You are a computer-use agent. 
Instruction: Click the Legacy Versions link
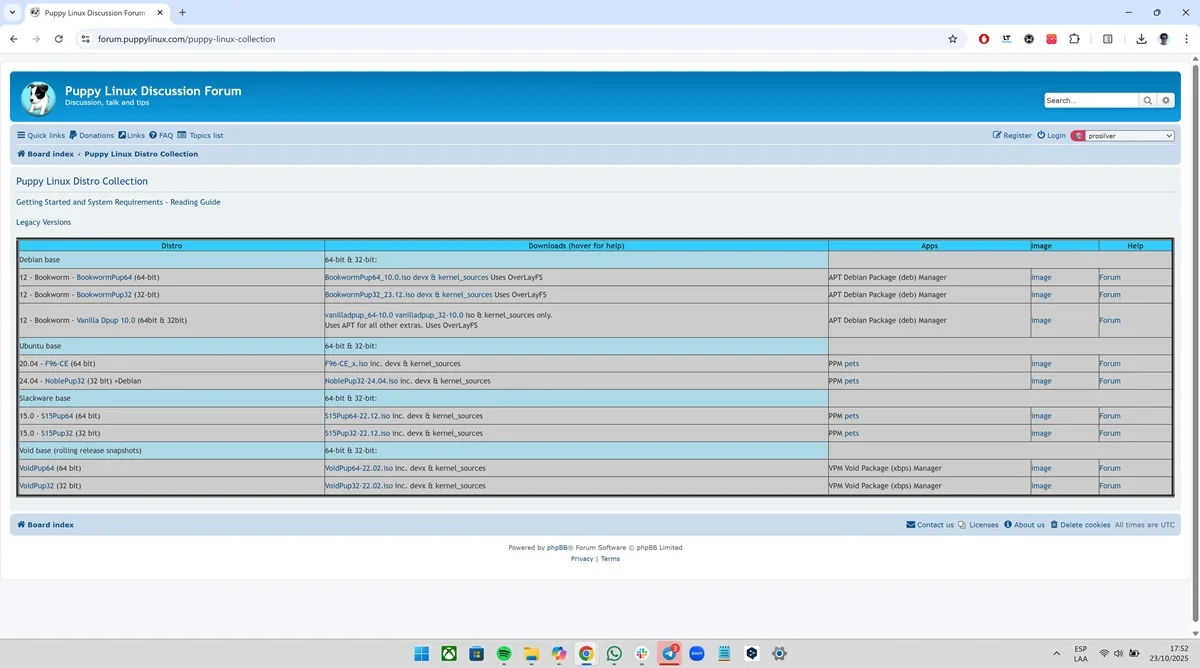pos(43,222)
